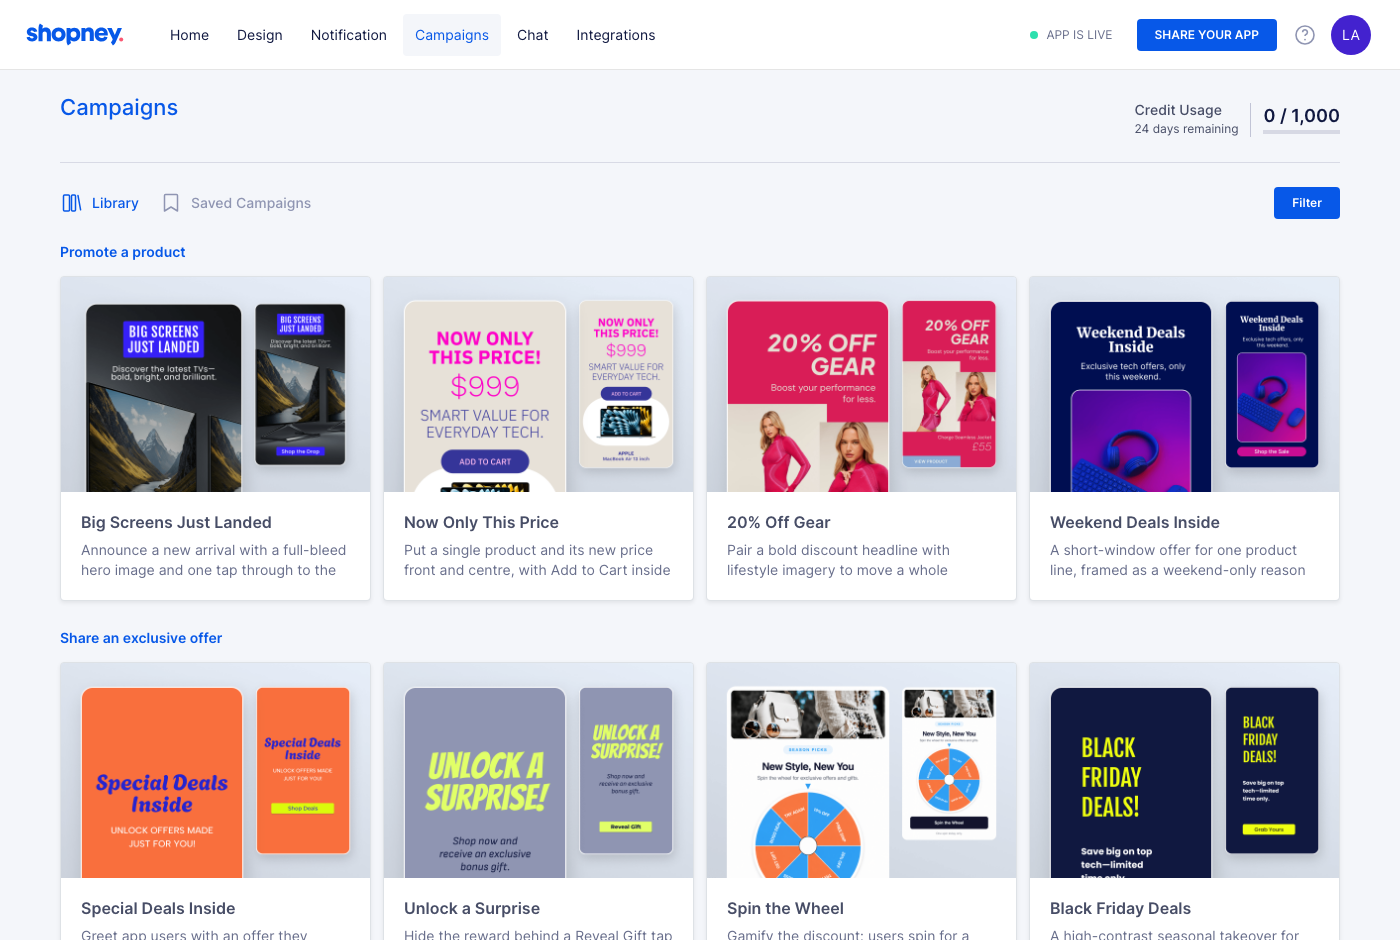Click the 'Black Friday Deals' card title
Screen dimensions: 1400x940
(x=1120, y=908)
